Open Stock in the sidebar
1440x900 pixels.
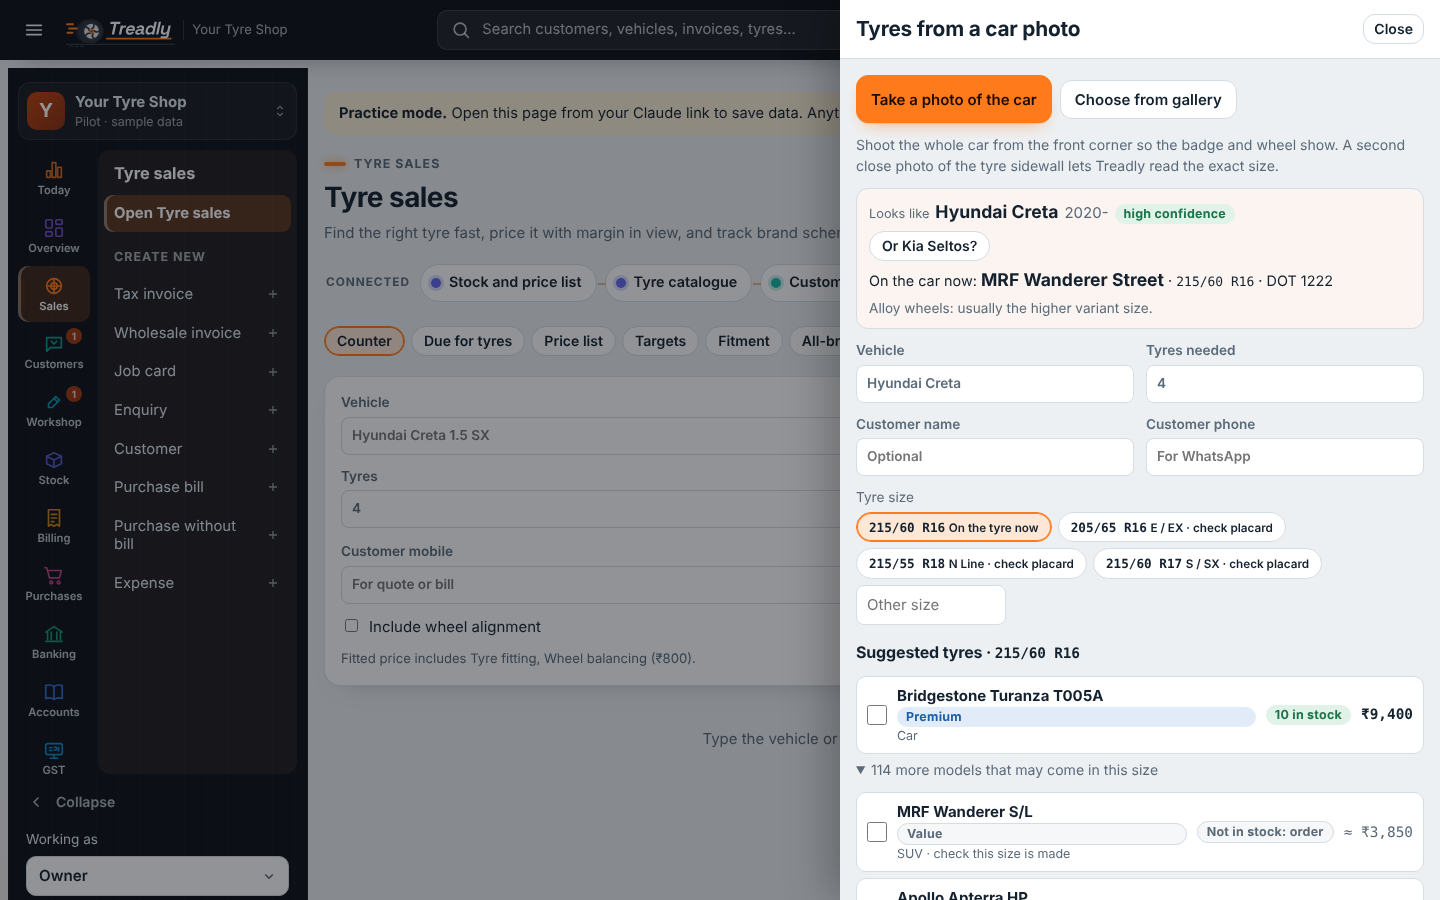coord(54,469)
